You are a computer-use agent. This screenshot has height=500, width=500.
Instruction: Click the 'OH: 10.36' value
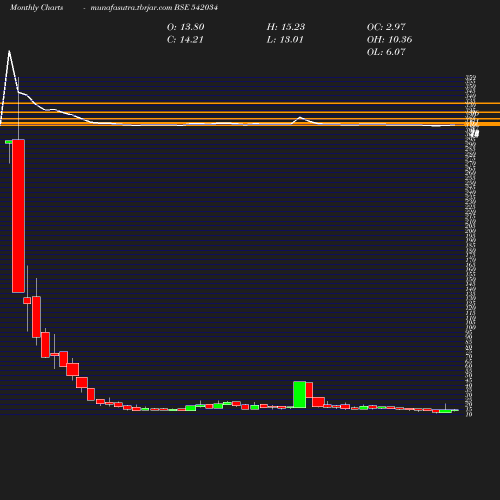coord(390,40)
